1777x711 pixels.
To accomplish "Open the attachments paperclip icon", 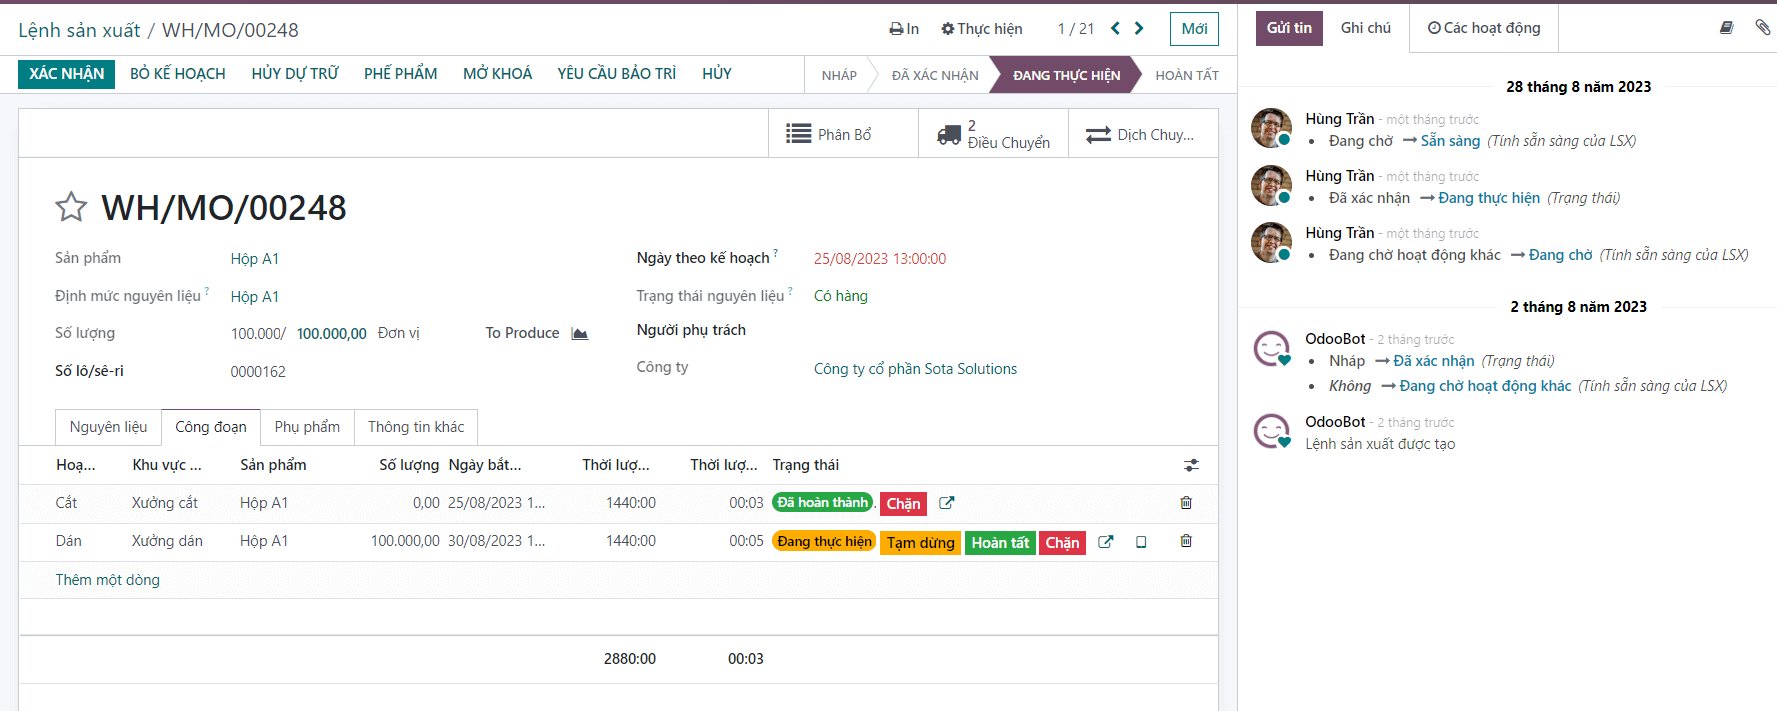I will (x=1762, y=28).
